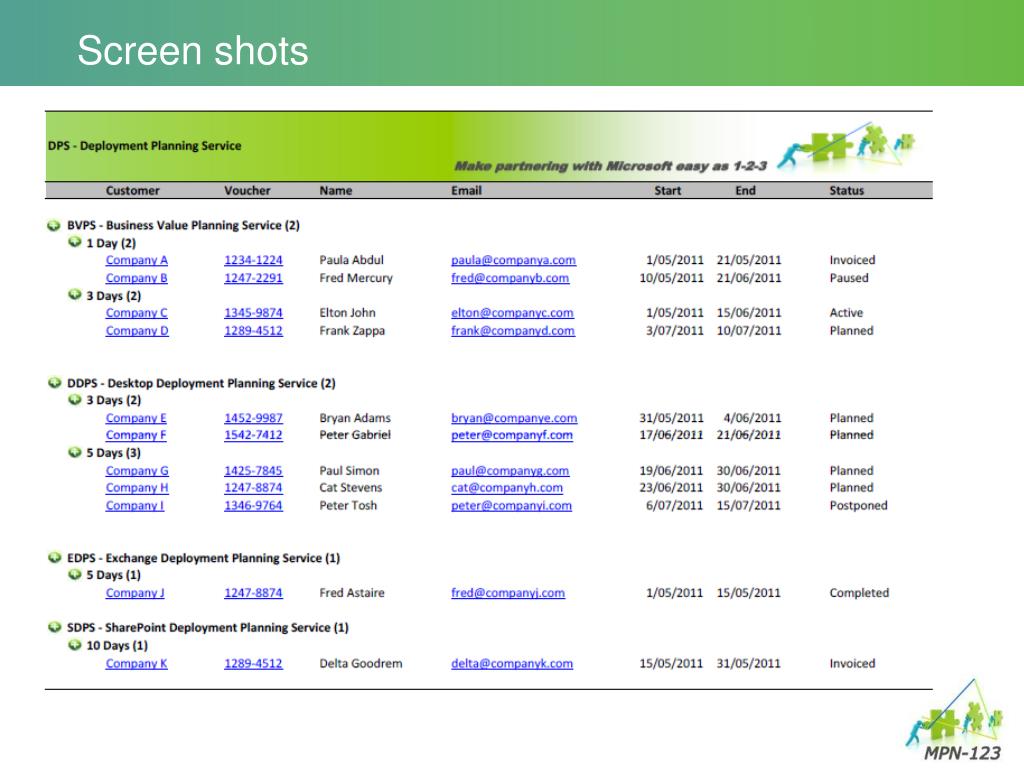
Task: Click the MPN-123 logo
Action: pyautogui.click(x=955, y=722)
